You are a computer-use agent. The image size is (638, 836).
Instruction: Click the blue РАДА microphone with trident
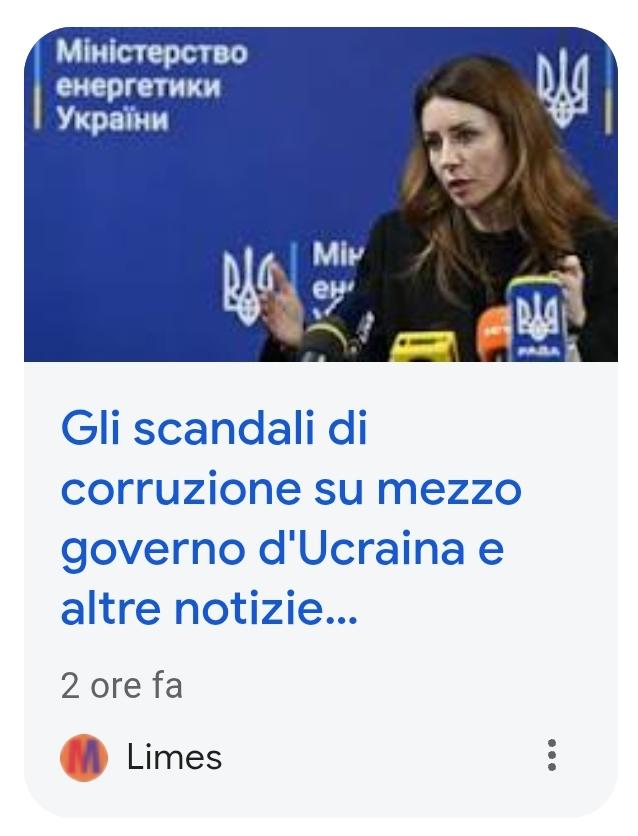pyautogui.click(x=535, y=319)
